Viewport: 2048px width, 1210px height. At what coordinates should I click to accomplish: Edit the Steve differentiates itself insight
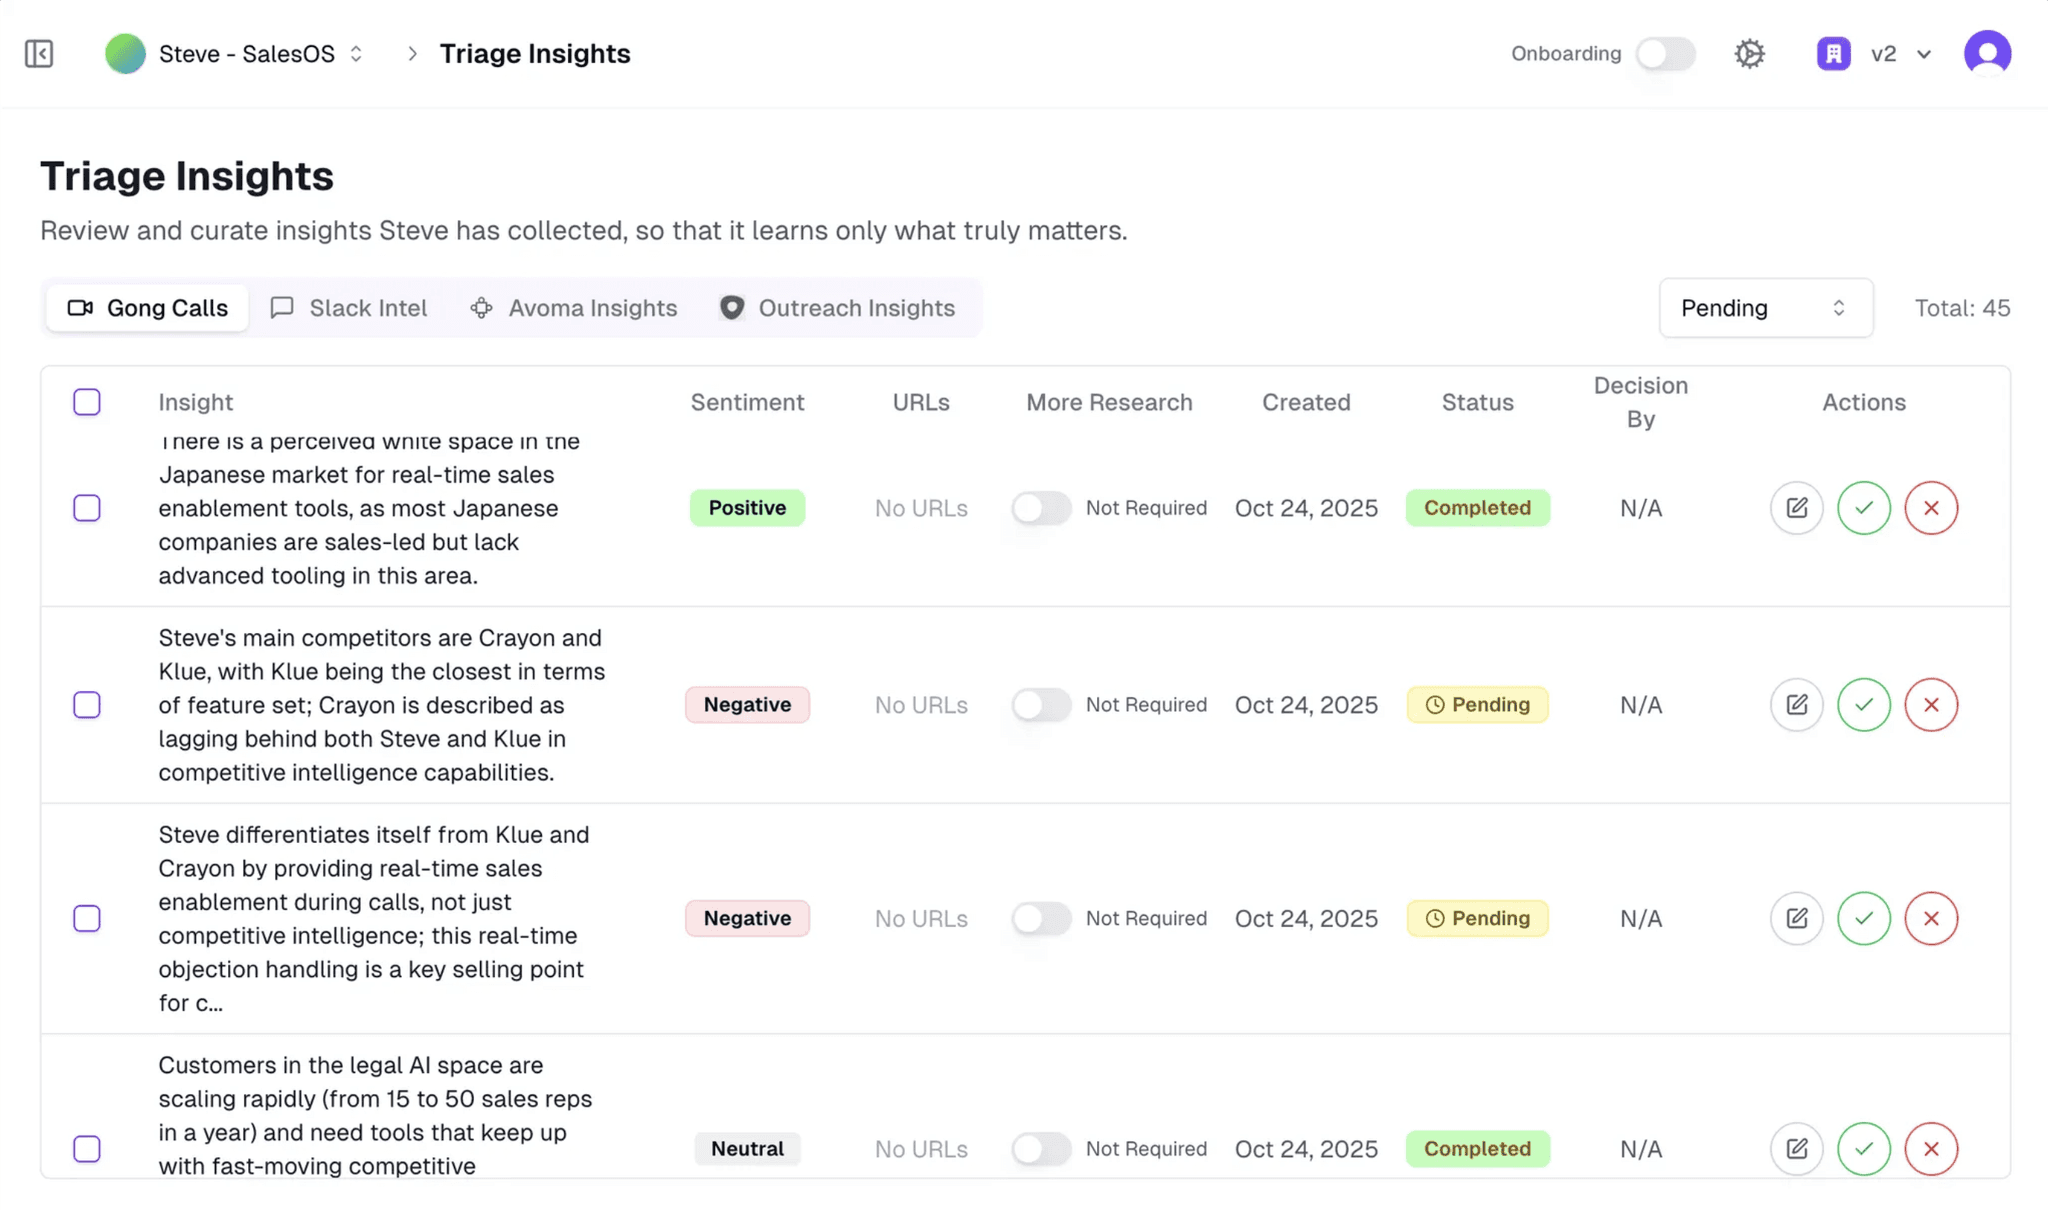tap(1796, 918)
